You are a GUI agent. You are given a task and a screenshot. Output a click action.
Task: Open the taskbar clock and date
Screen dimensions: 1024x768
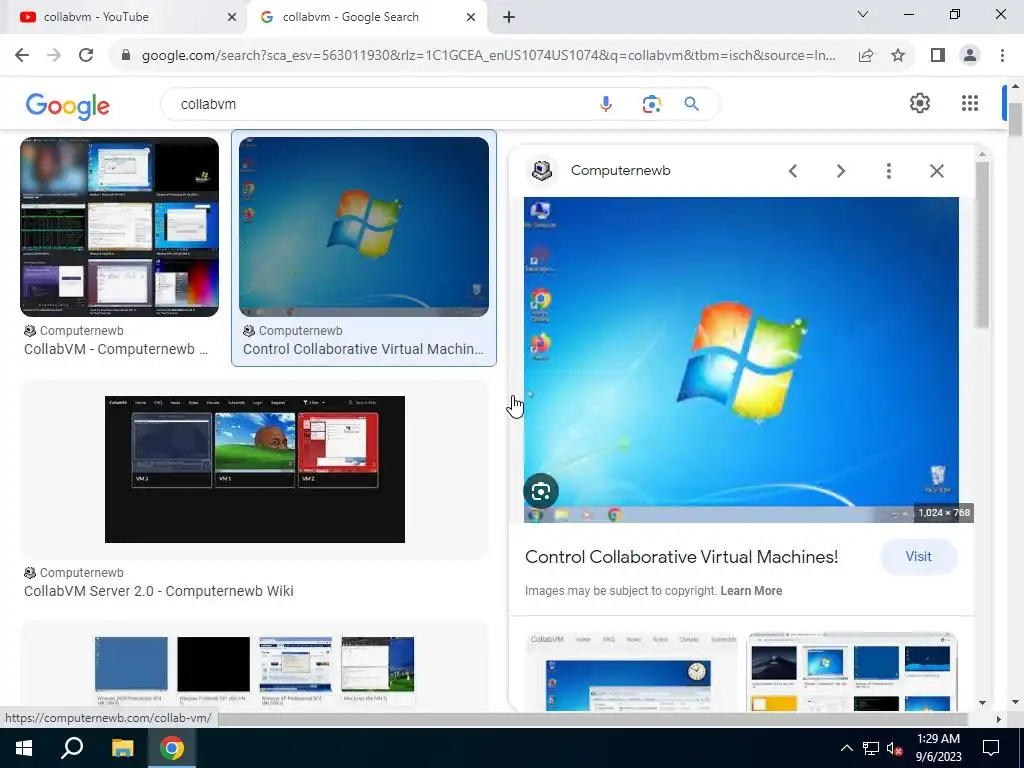[x=938, y=748]
